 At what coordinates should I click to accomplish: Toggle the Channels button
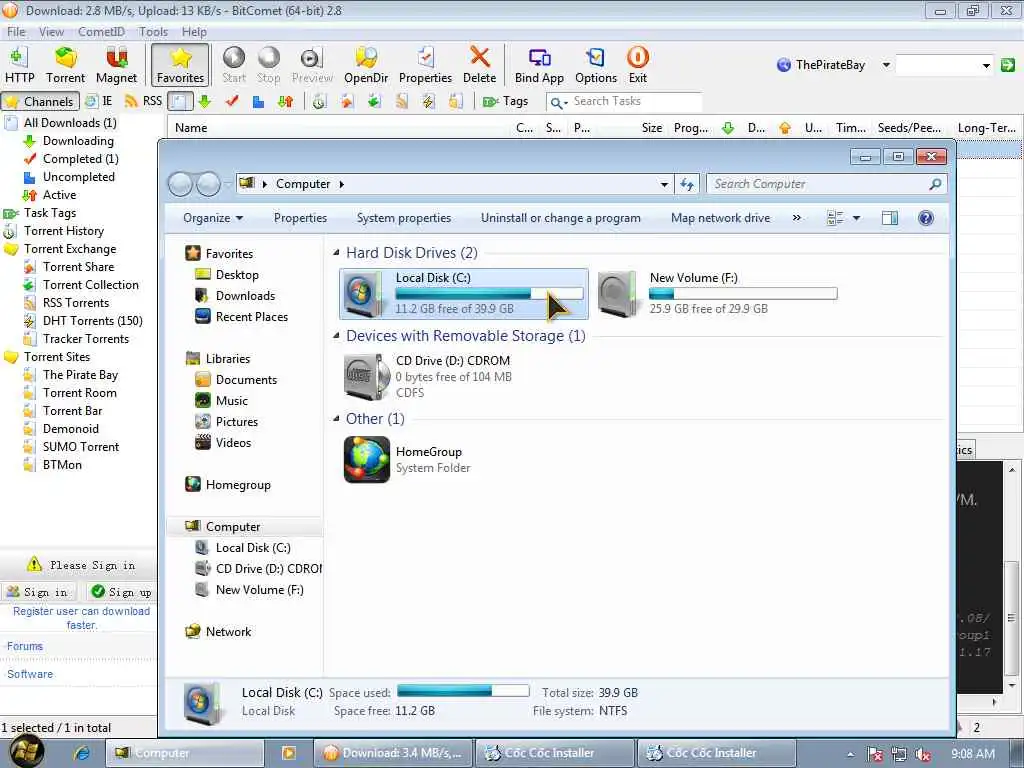pyautogui.click(x=40, y=101)
